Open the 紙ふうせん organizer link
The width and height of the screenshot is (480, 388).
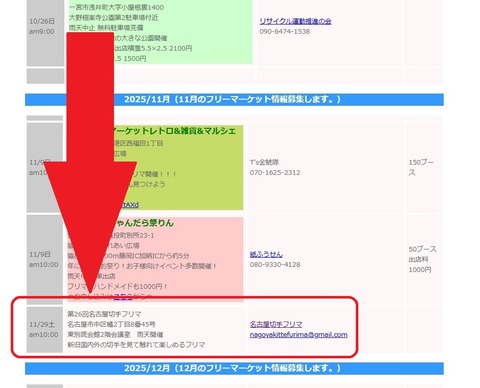click(x=266, y=254)
